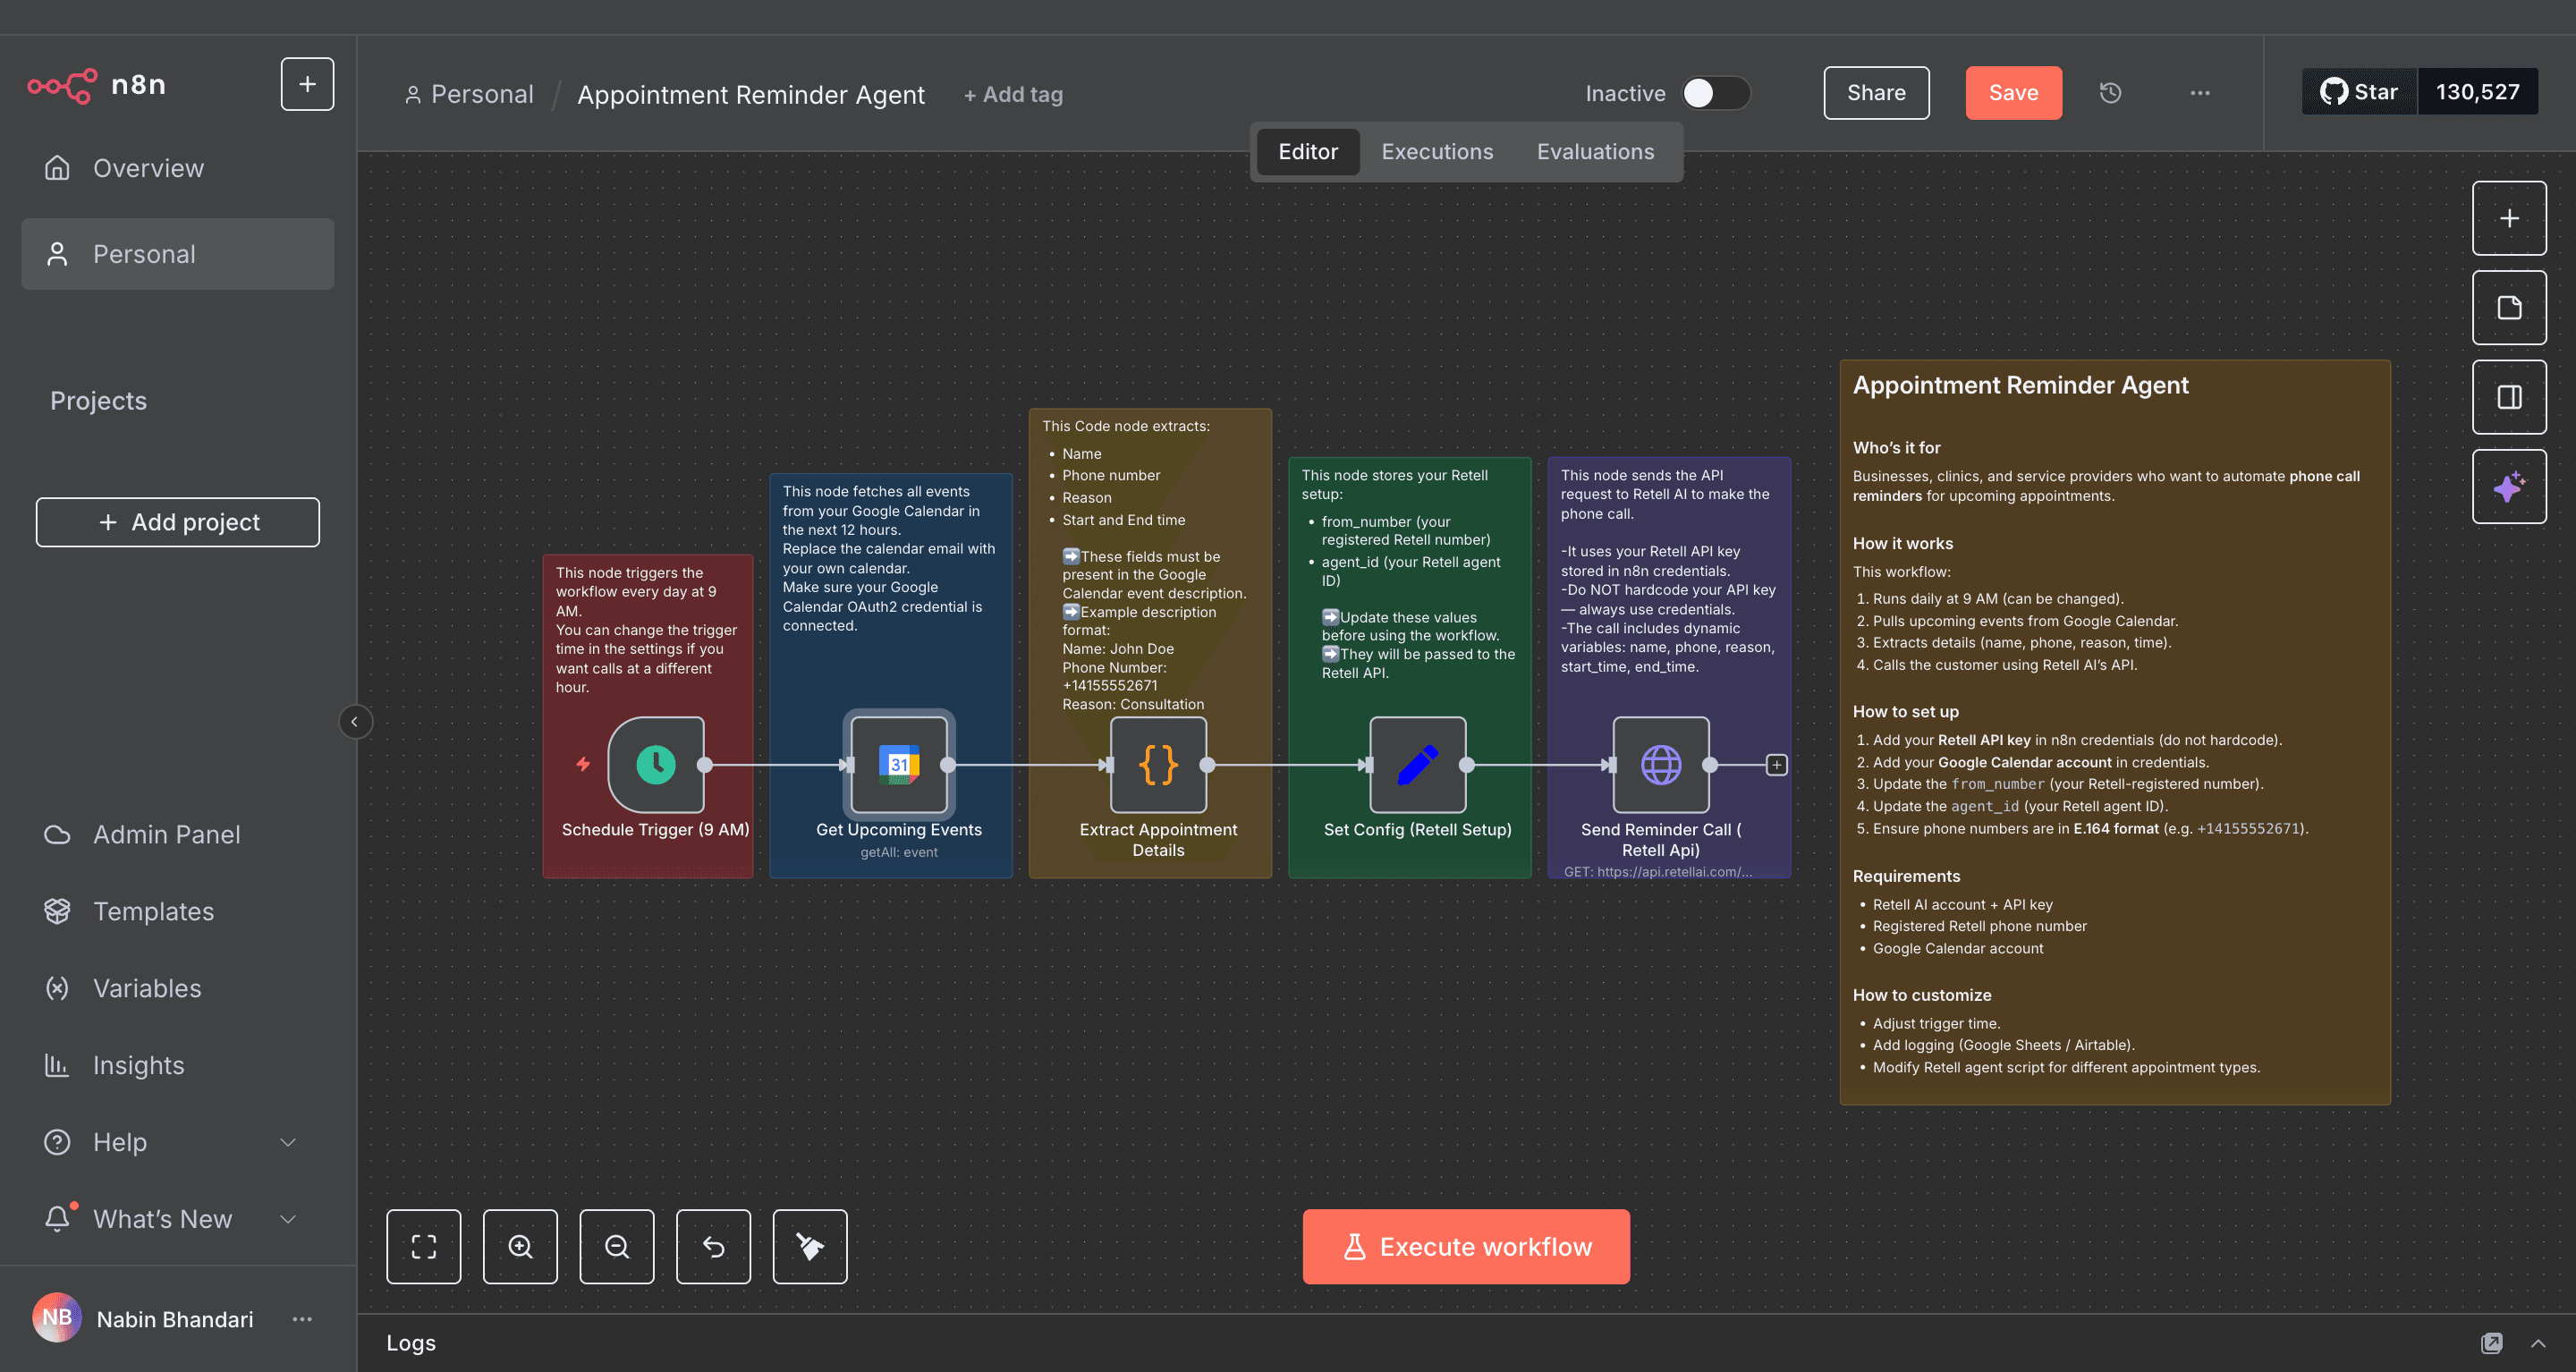Click the 'How to set up' heading
The image size is (2576, 1372).
tap(1905, 711)
